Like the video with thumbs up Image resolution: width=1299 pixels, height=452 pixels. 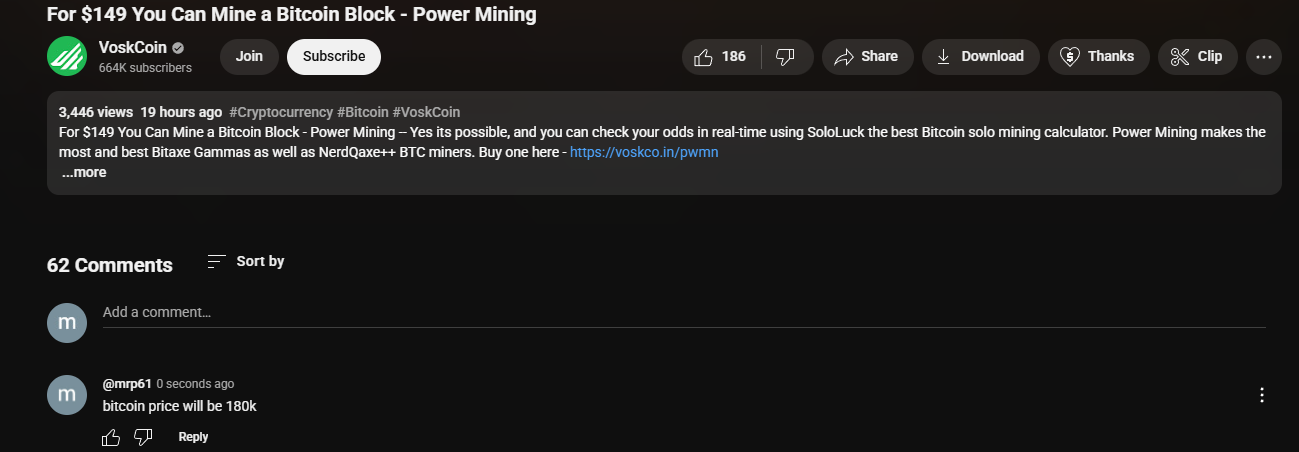click(721, 57)
